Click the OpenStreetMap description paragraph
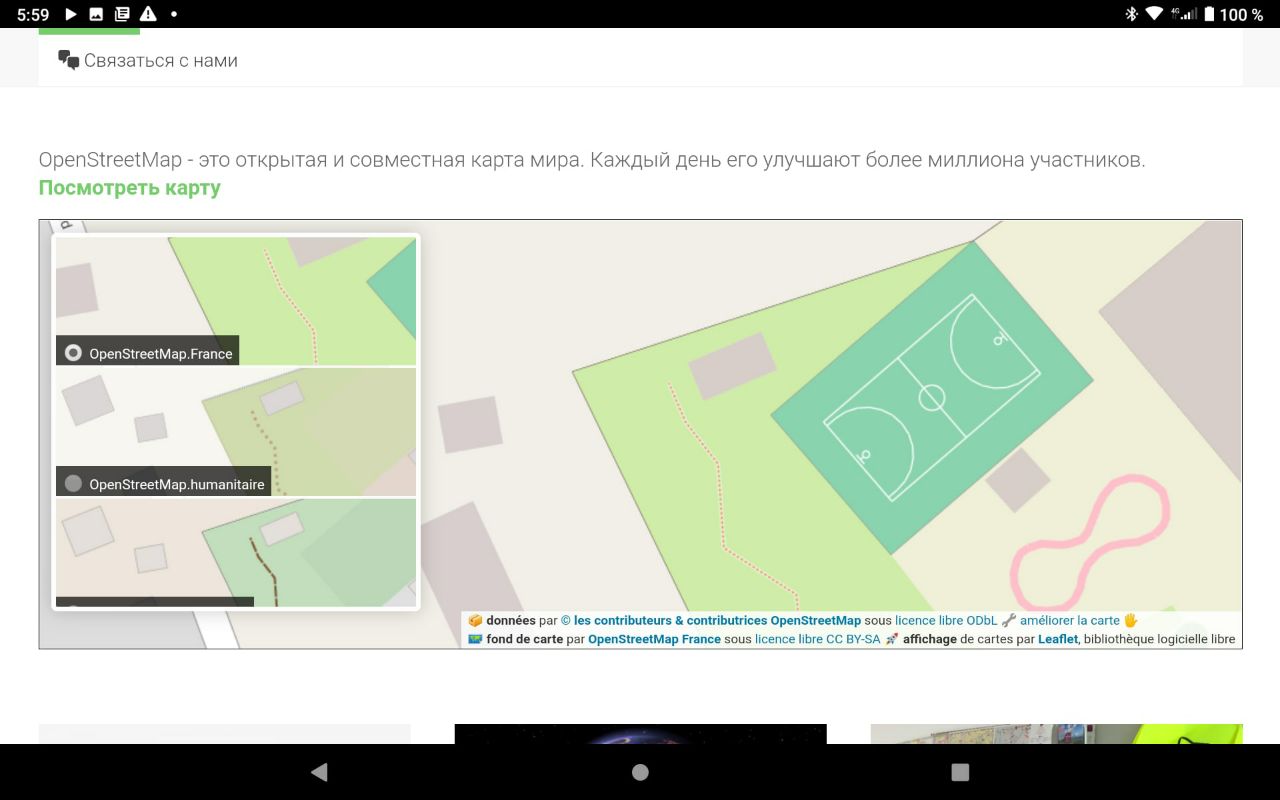 coord(592,160)
